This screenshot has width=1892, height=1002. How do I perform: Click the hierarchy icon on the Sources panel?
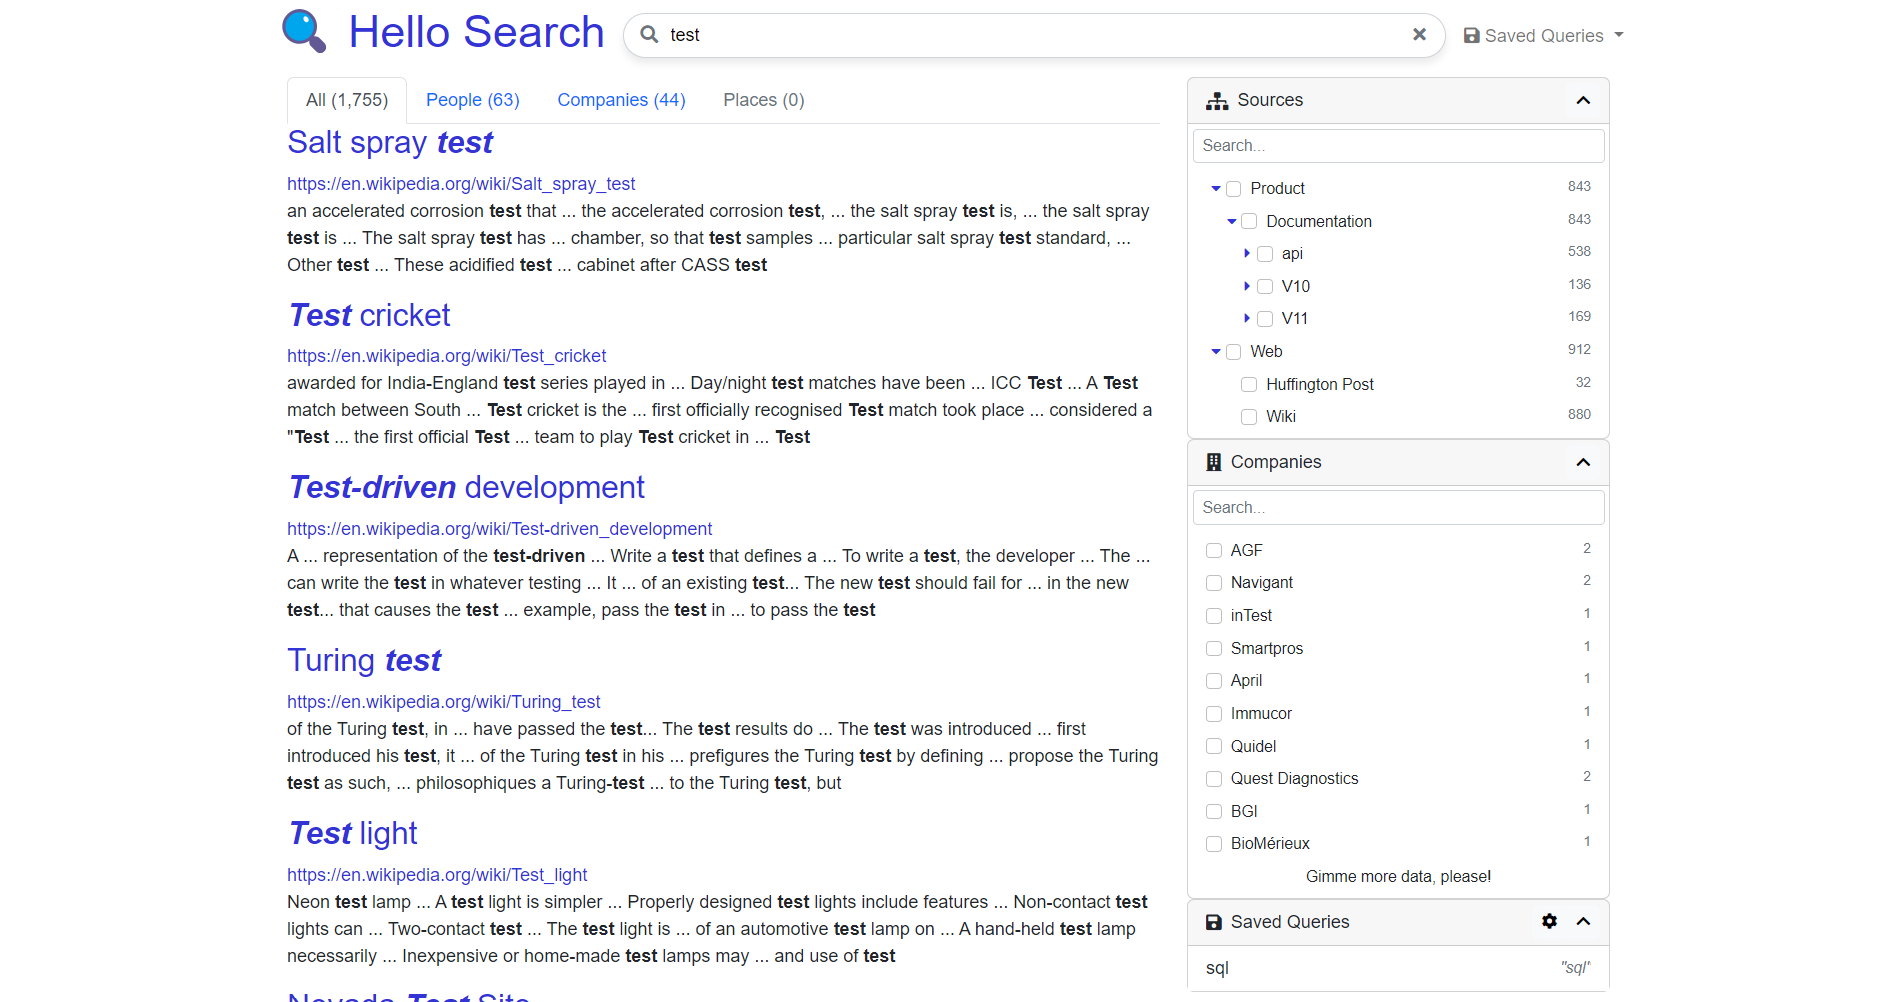[x=1217, y=100]
